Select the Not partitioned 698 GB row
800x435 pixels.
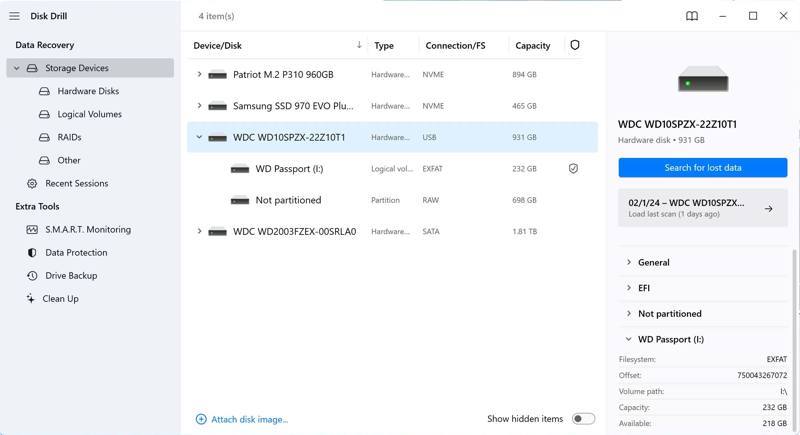tap(392, 200)
